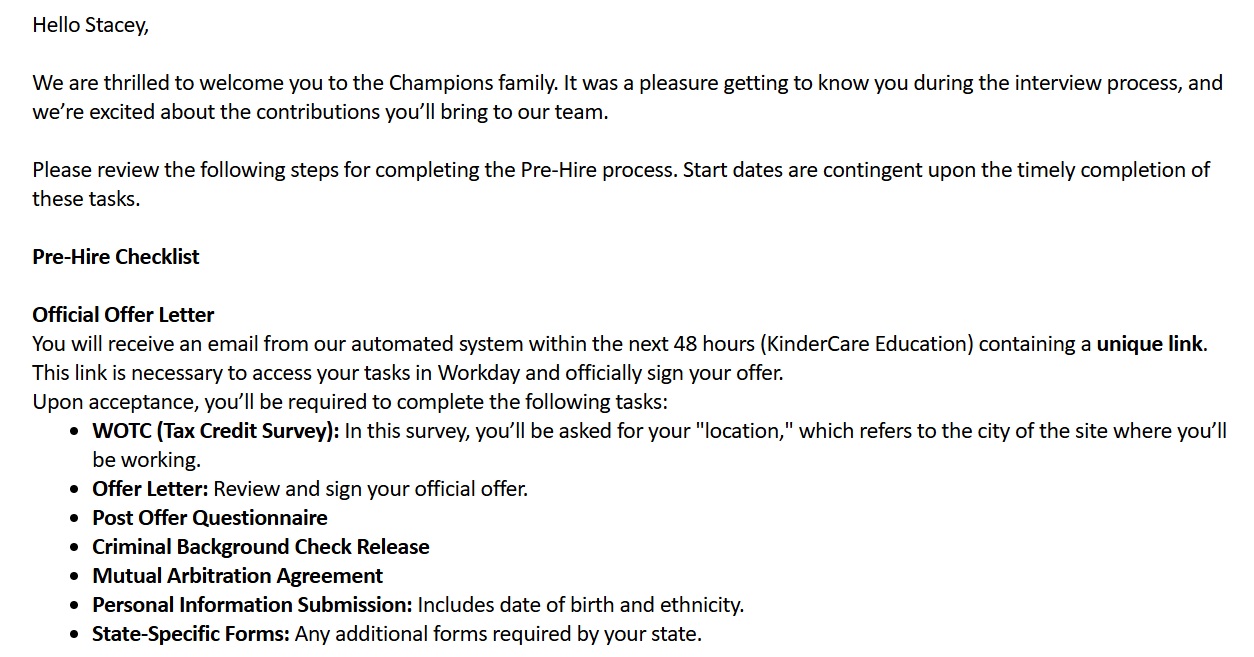Click 'Mutual Arbitration Agreement' bullet item
The width and height of the screenshot is (1254, 657).
point(237,576)
